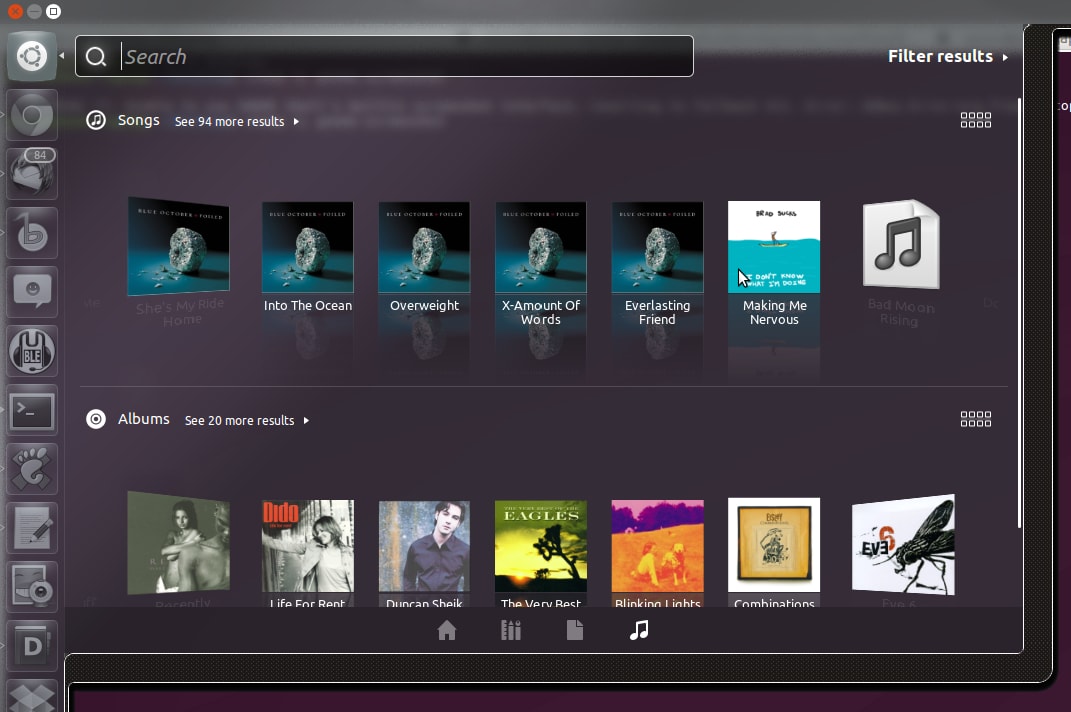The image size is (1071, 712).
Task: Select the Music lens tab
Action: point(639,630)
